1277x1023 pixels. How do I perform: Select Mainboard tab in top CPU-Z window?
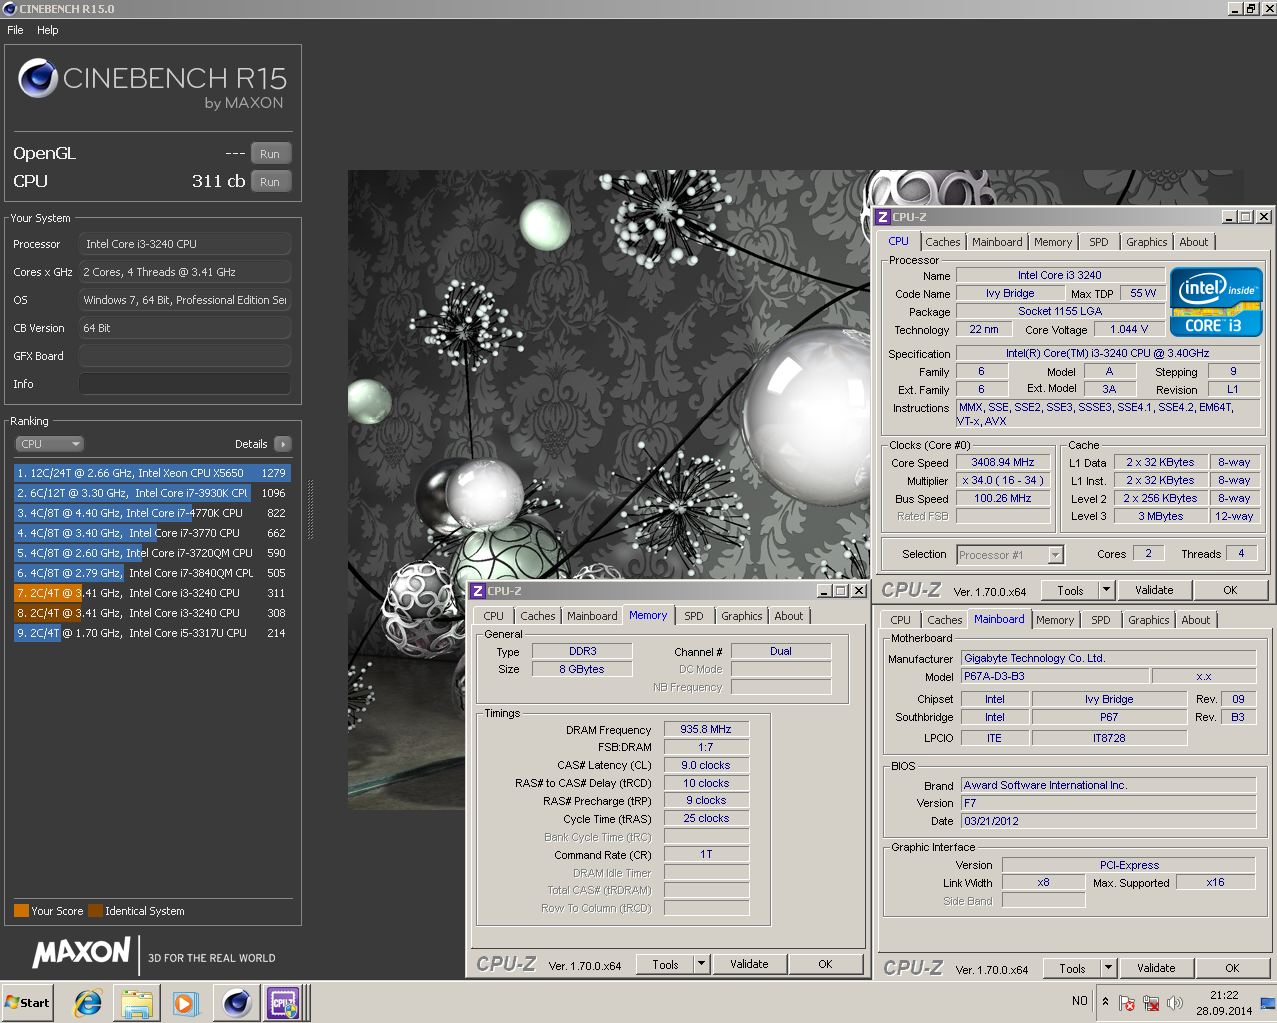997,242
